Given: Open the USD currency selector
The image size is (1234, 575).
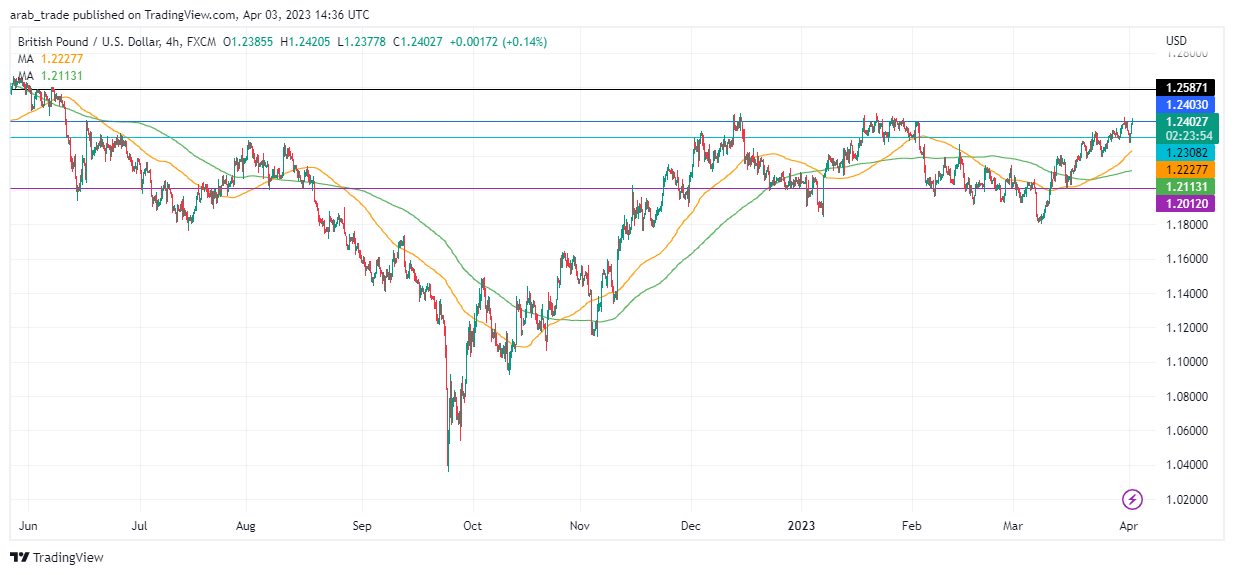Looking at the screenshot, I should point(1176,41).
